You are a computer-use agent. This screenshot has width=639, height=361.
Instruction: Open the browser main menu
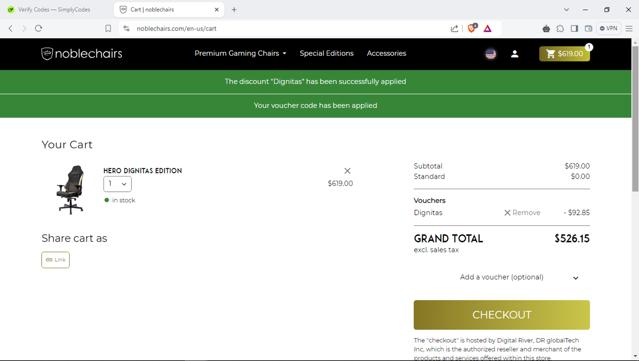pyautogui.click(x=629, y=29)
